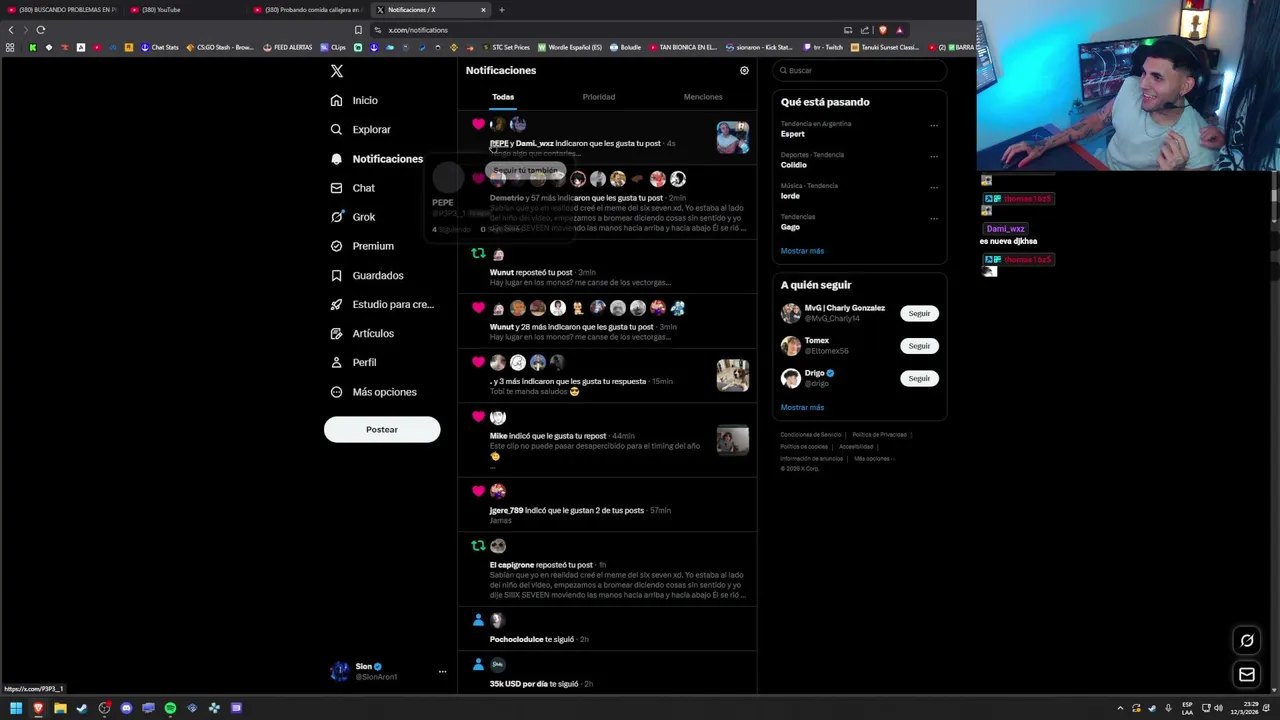Click Mostrar más under trends
Viewport: 1280px width, 720px height.
coord(802,251)
